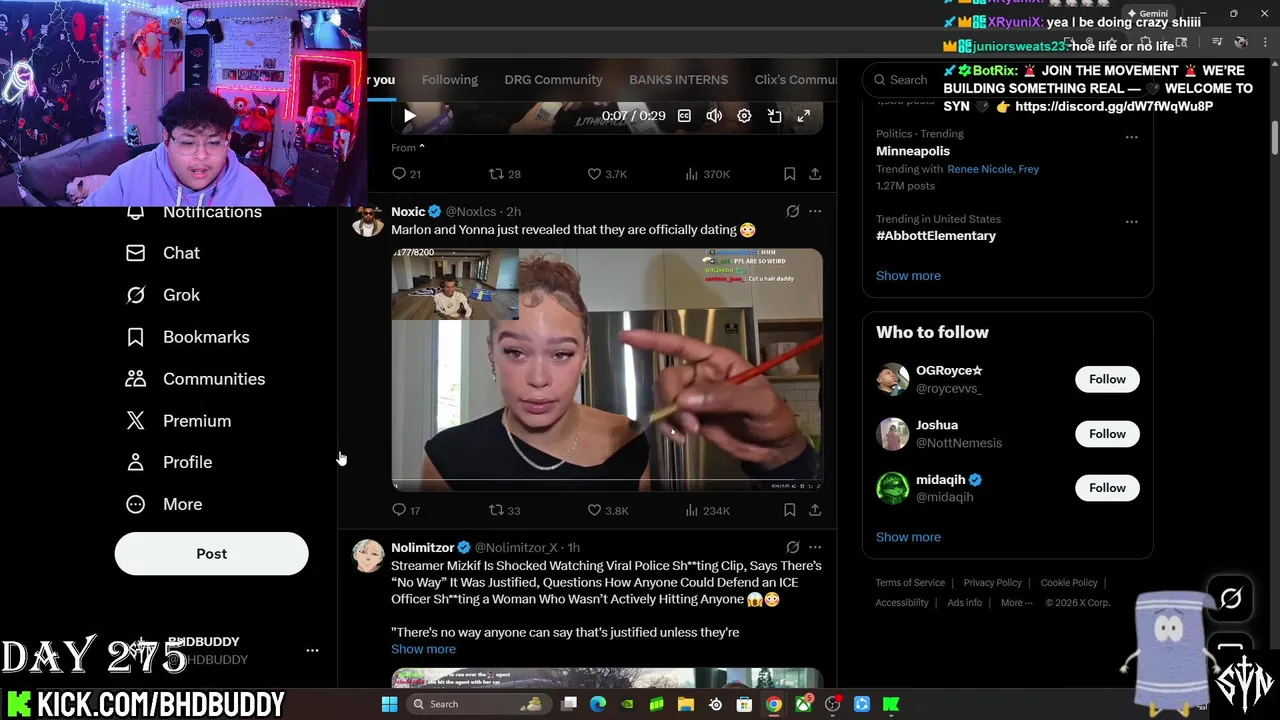This screenshot has height=720, width=1280.
Task: Open options for the #AbbottElementary trend
Action: coord(1131,222)
